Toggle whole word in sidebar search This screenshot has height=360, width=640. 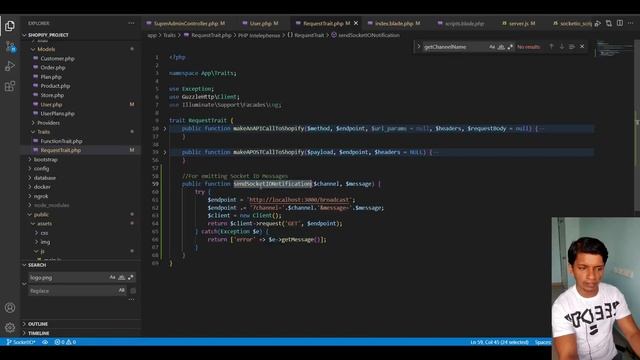122,277
